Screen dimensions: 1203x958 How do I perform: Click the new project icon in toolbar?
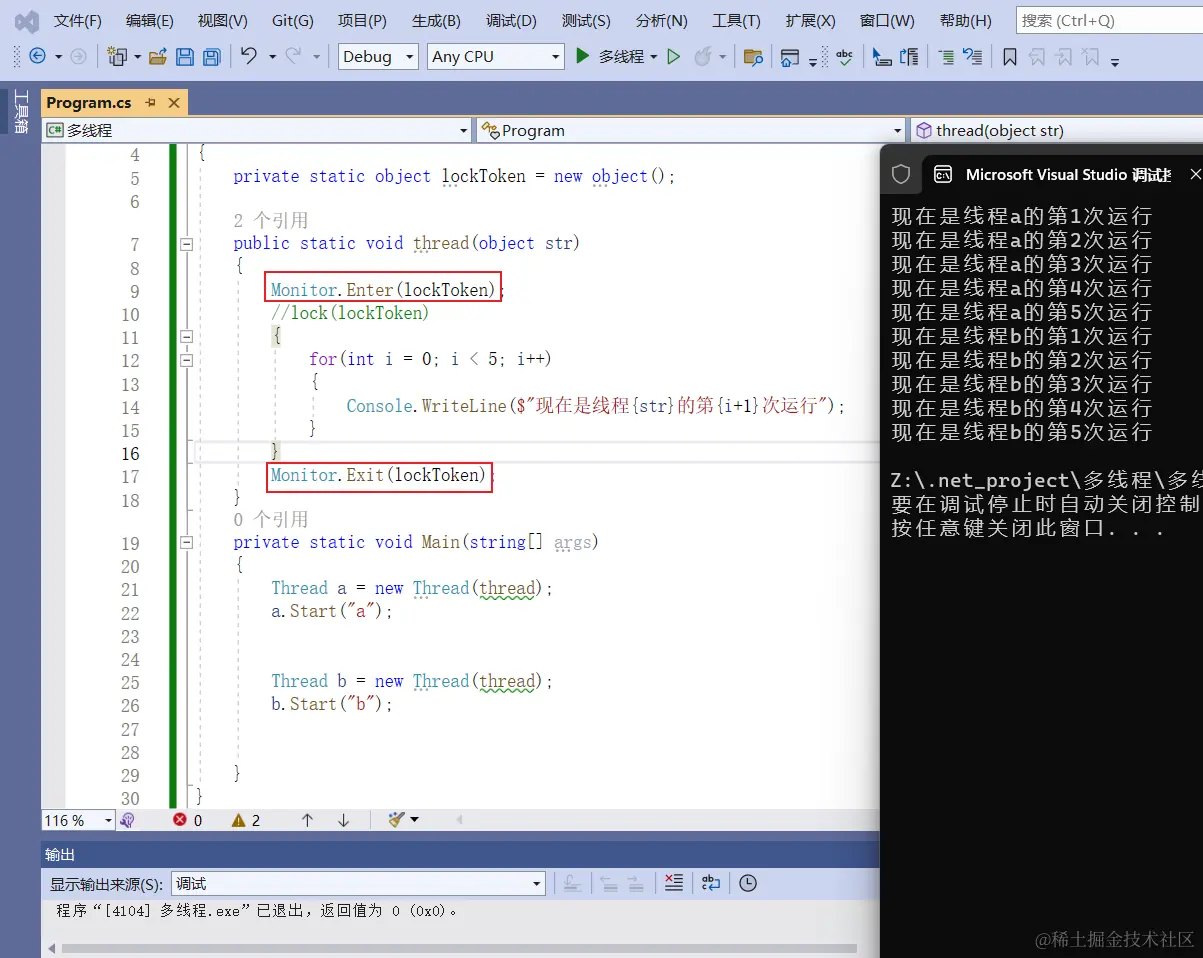[117, 57]
